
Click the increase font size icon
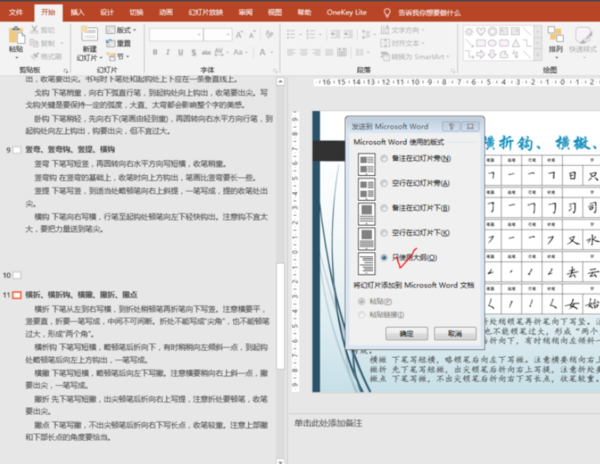[239, 35]
